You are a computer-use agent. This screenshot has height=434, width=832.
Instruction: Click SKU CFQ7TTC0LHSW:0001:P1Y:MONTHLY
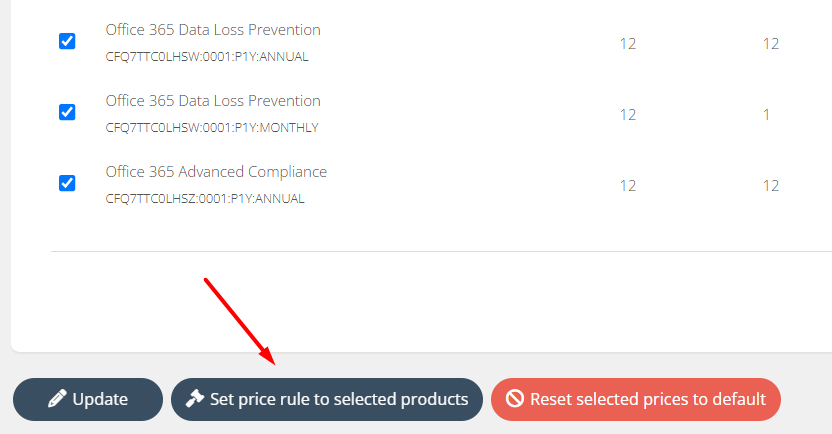coord(212,128)
